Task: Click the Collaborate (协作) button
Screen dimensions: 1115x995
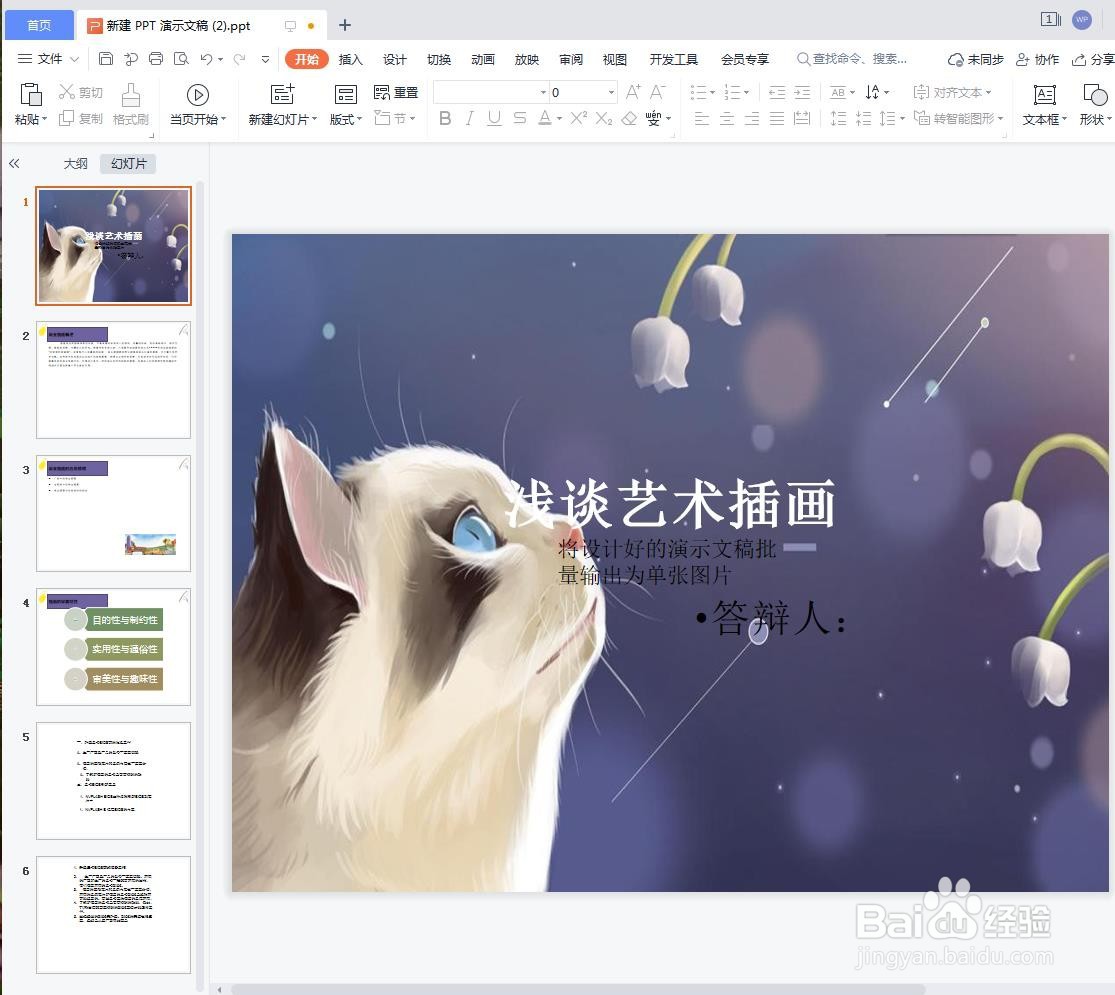Action: point(1037,59)
